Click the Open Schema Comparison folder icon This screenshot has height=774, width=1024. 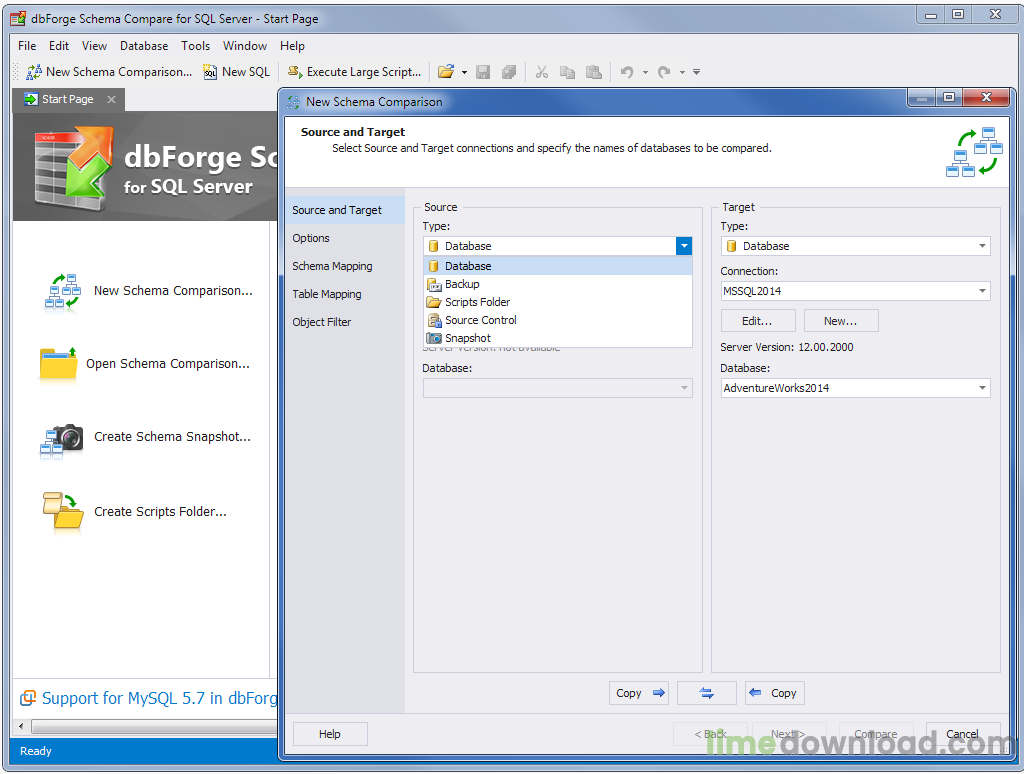(58, 364)
